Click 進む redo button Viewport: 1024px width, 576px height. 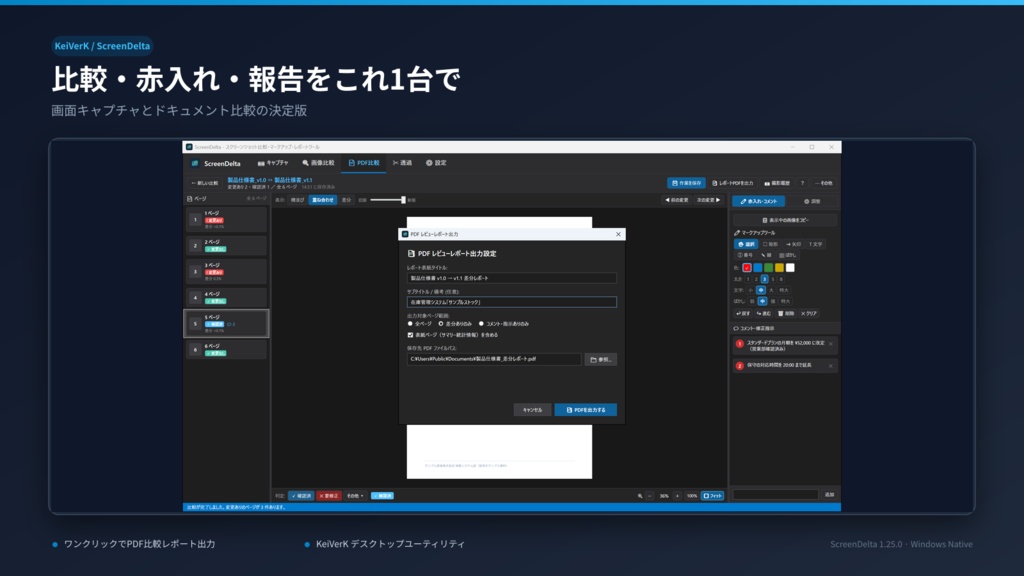click(764, 313)
